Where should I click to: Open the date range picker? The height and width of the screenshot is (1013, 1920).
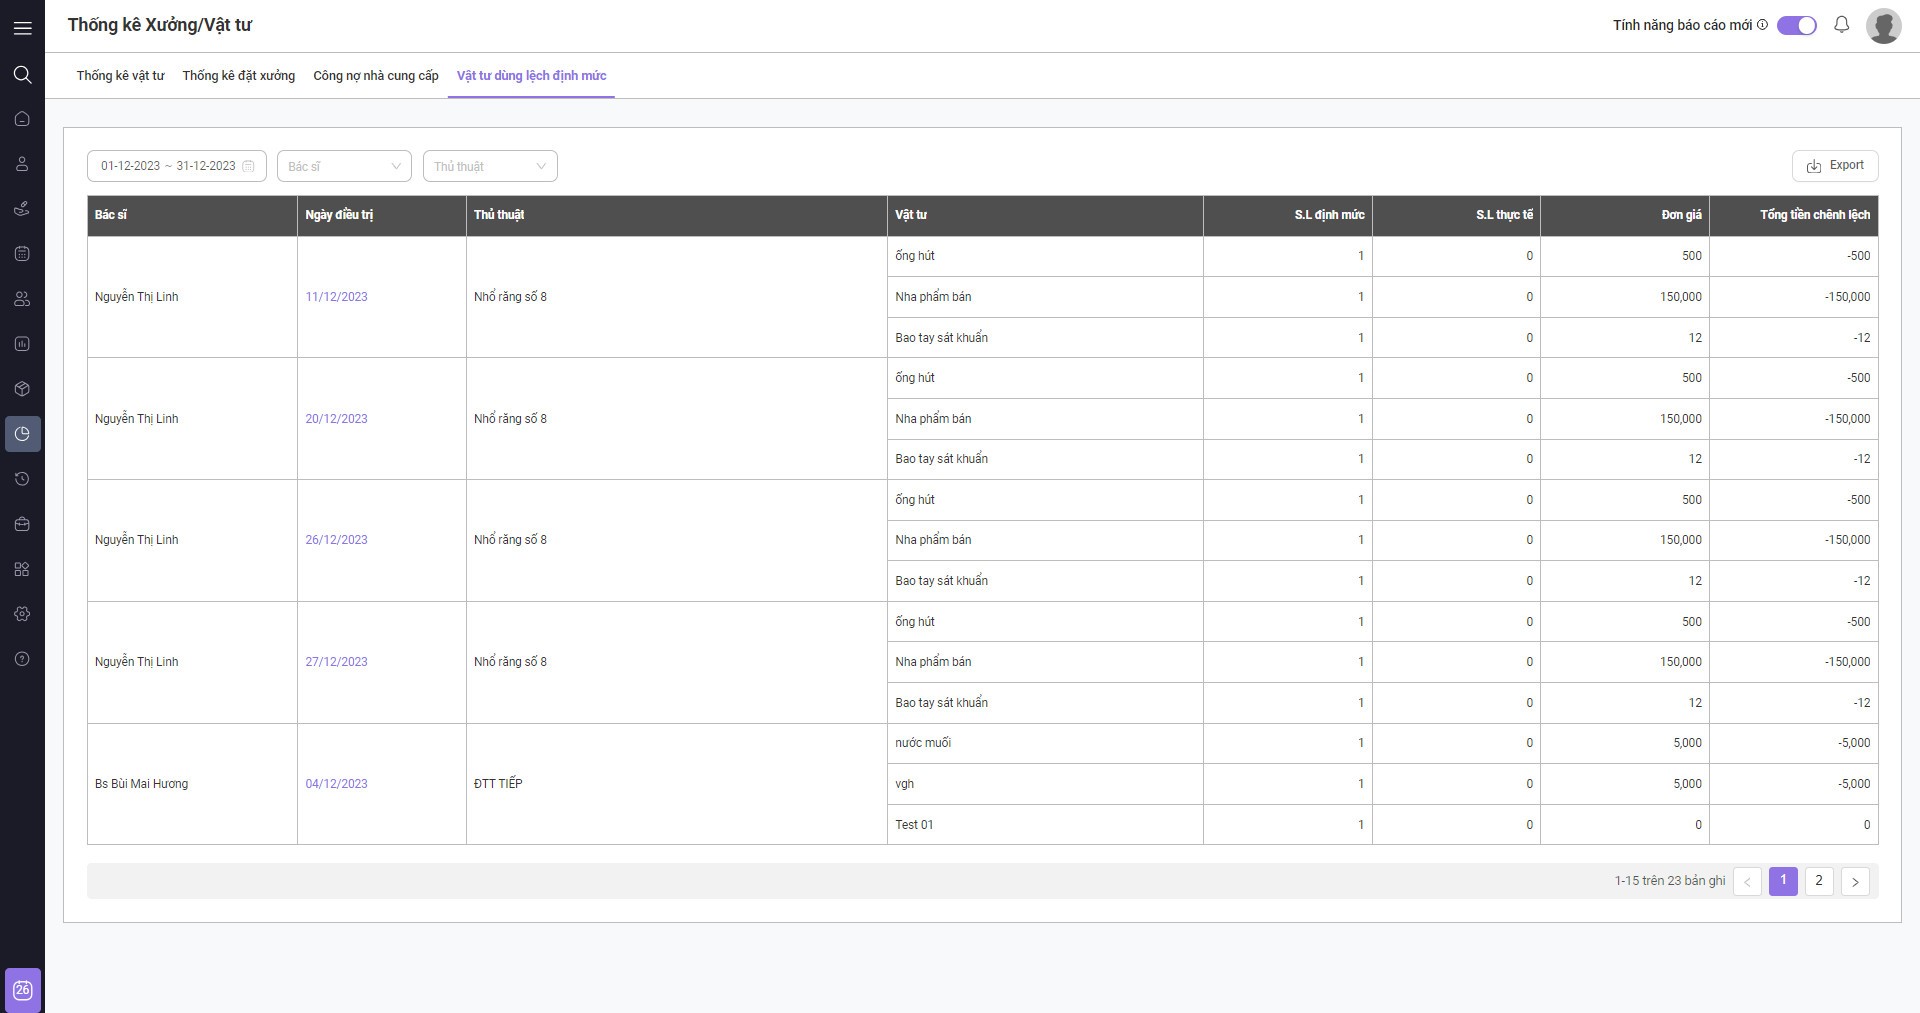pyautogui.click(x=176, y=166)
